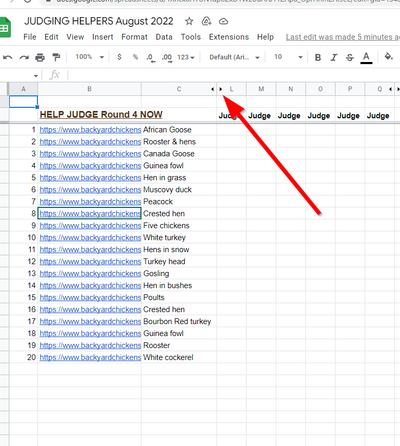Expand hidden columns right arrow before column L
Screen dimensions: 400x446
tap(221, 89)
